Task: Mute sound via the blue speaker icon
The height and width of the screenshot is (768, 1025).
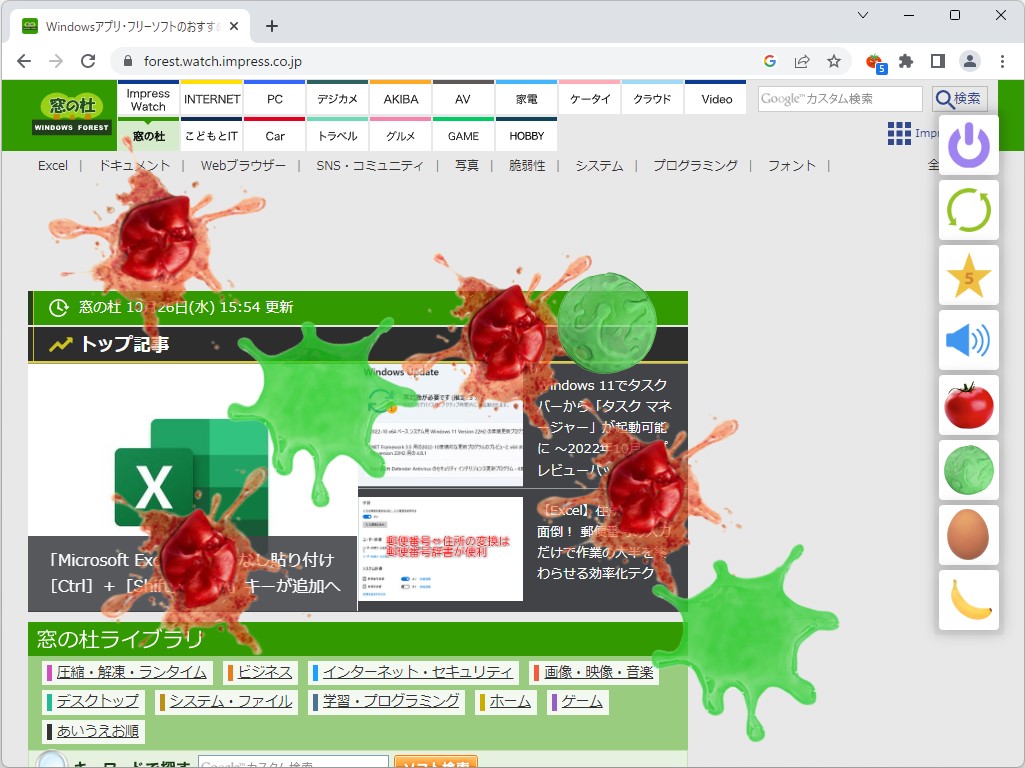Action: (967, 340)
